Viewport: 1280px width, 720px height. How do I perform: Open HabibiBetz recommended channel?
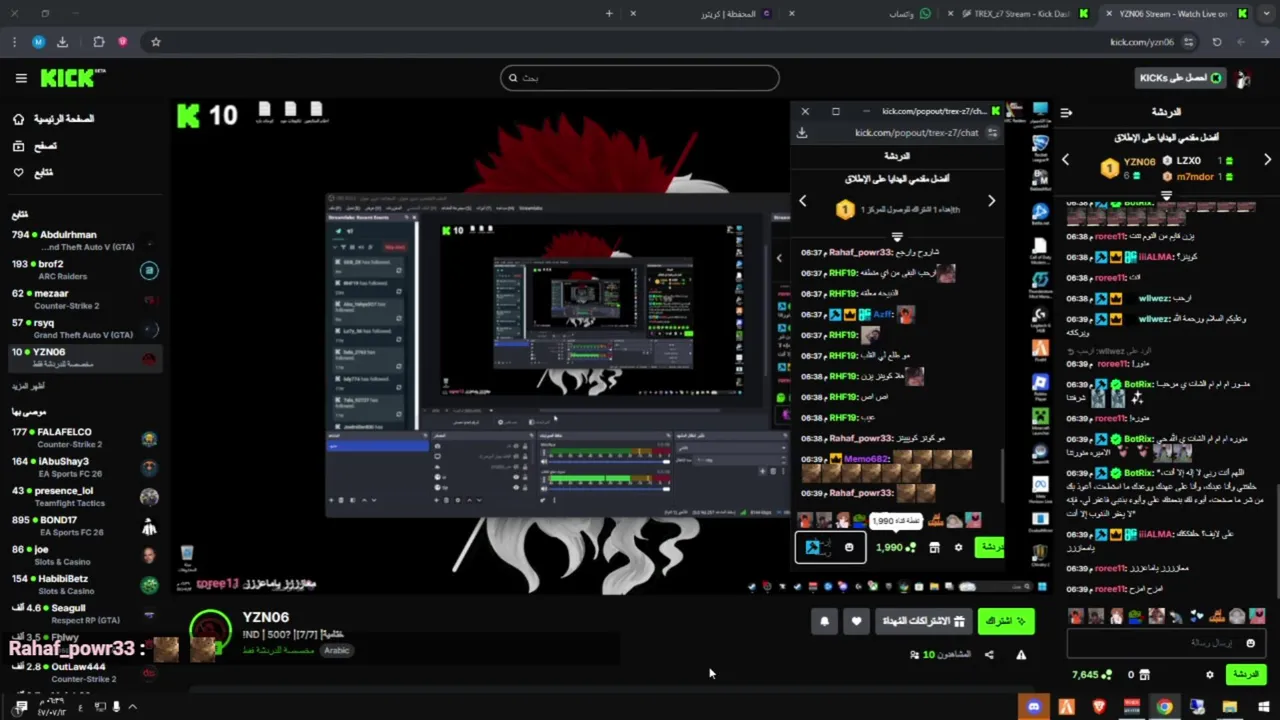(85, 584)
